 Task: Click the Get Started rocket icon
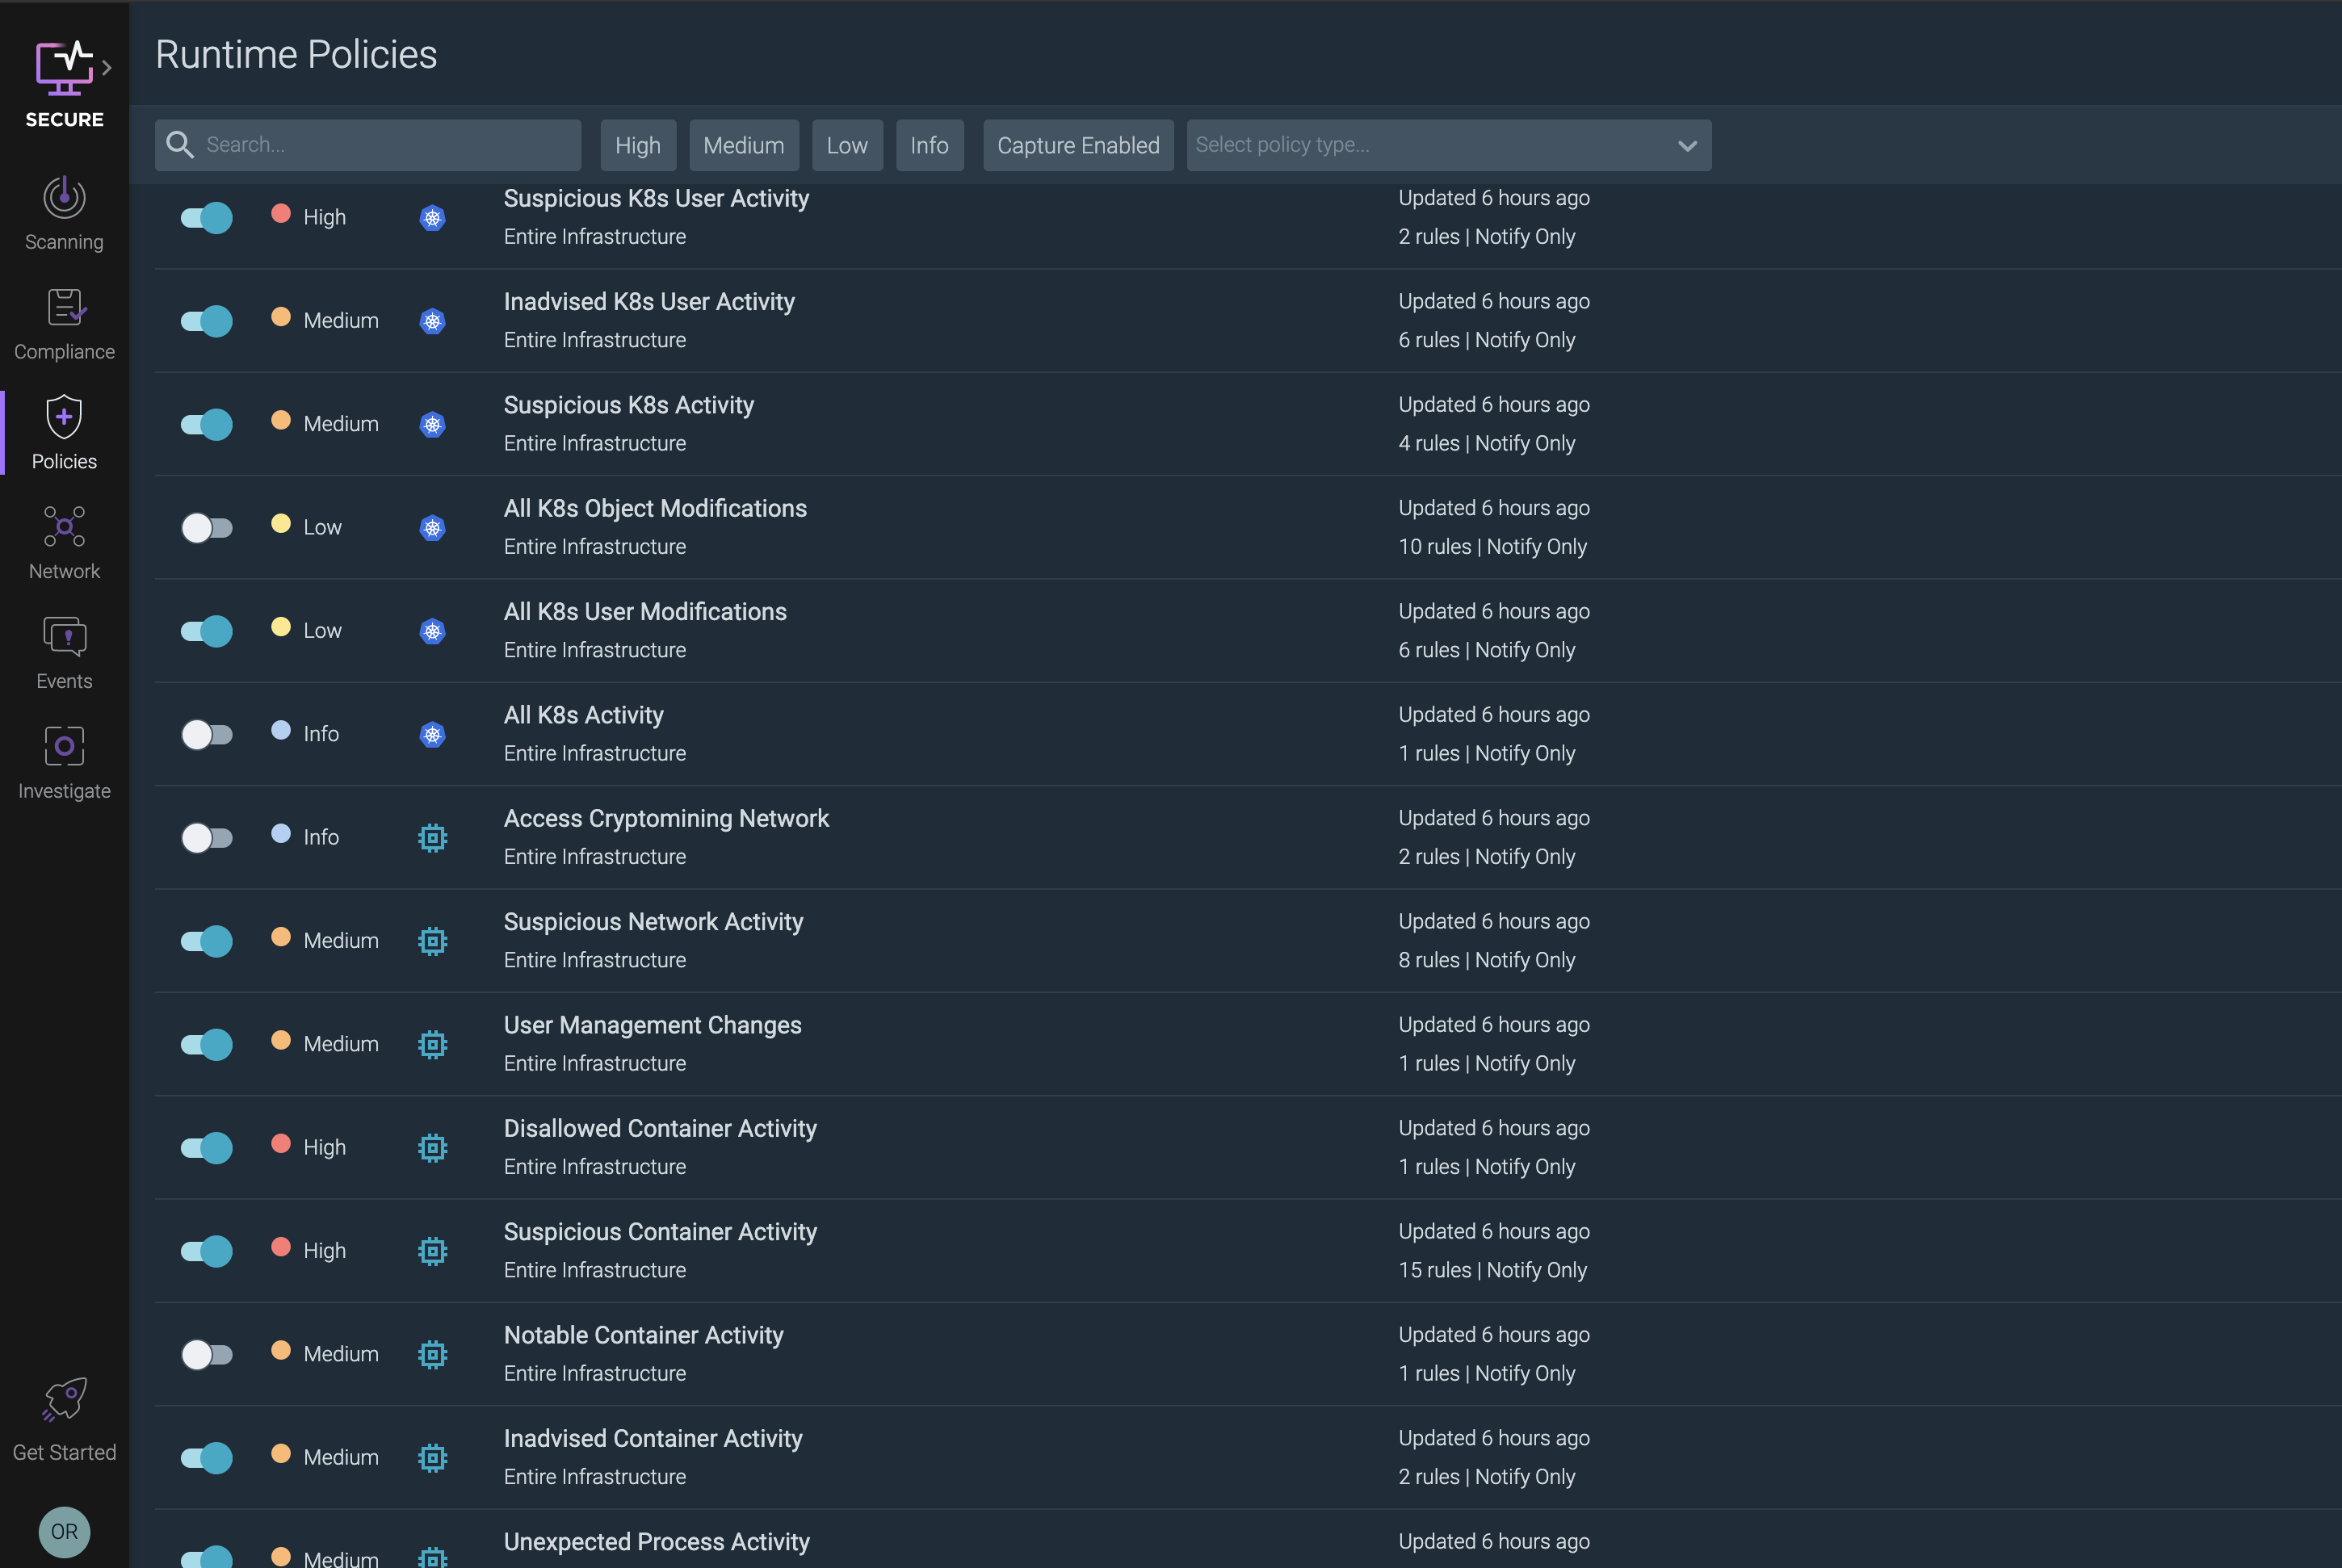coord(63,1400)
